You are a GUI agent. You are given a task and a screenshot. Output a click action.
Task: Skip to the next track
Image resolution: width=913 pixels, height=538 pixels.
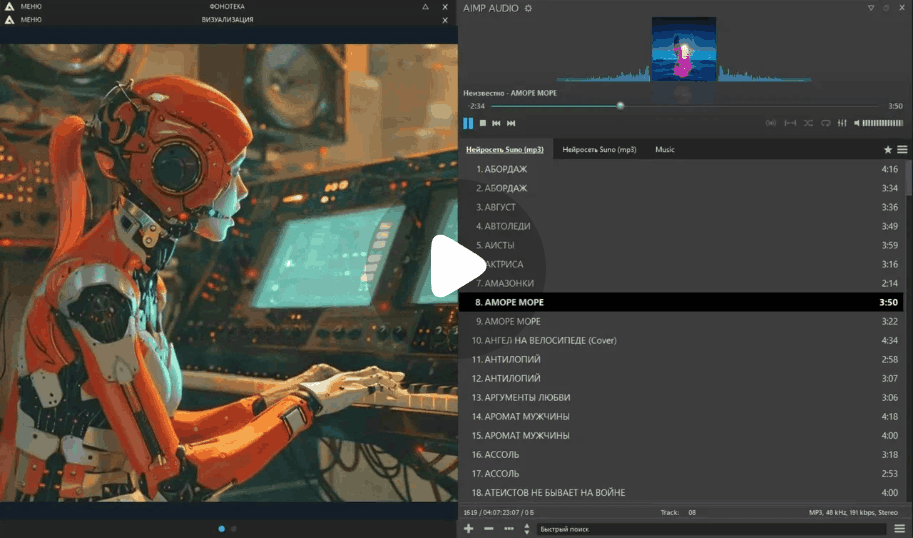pos(511,123)
